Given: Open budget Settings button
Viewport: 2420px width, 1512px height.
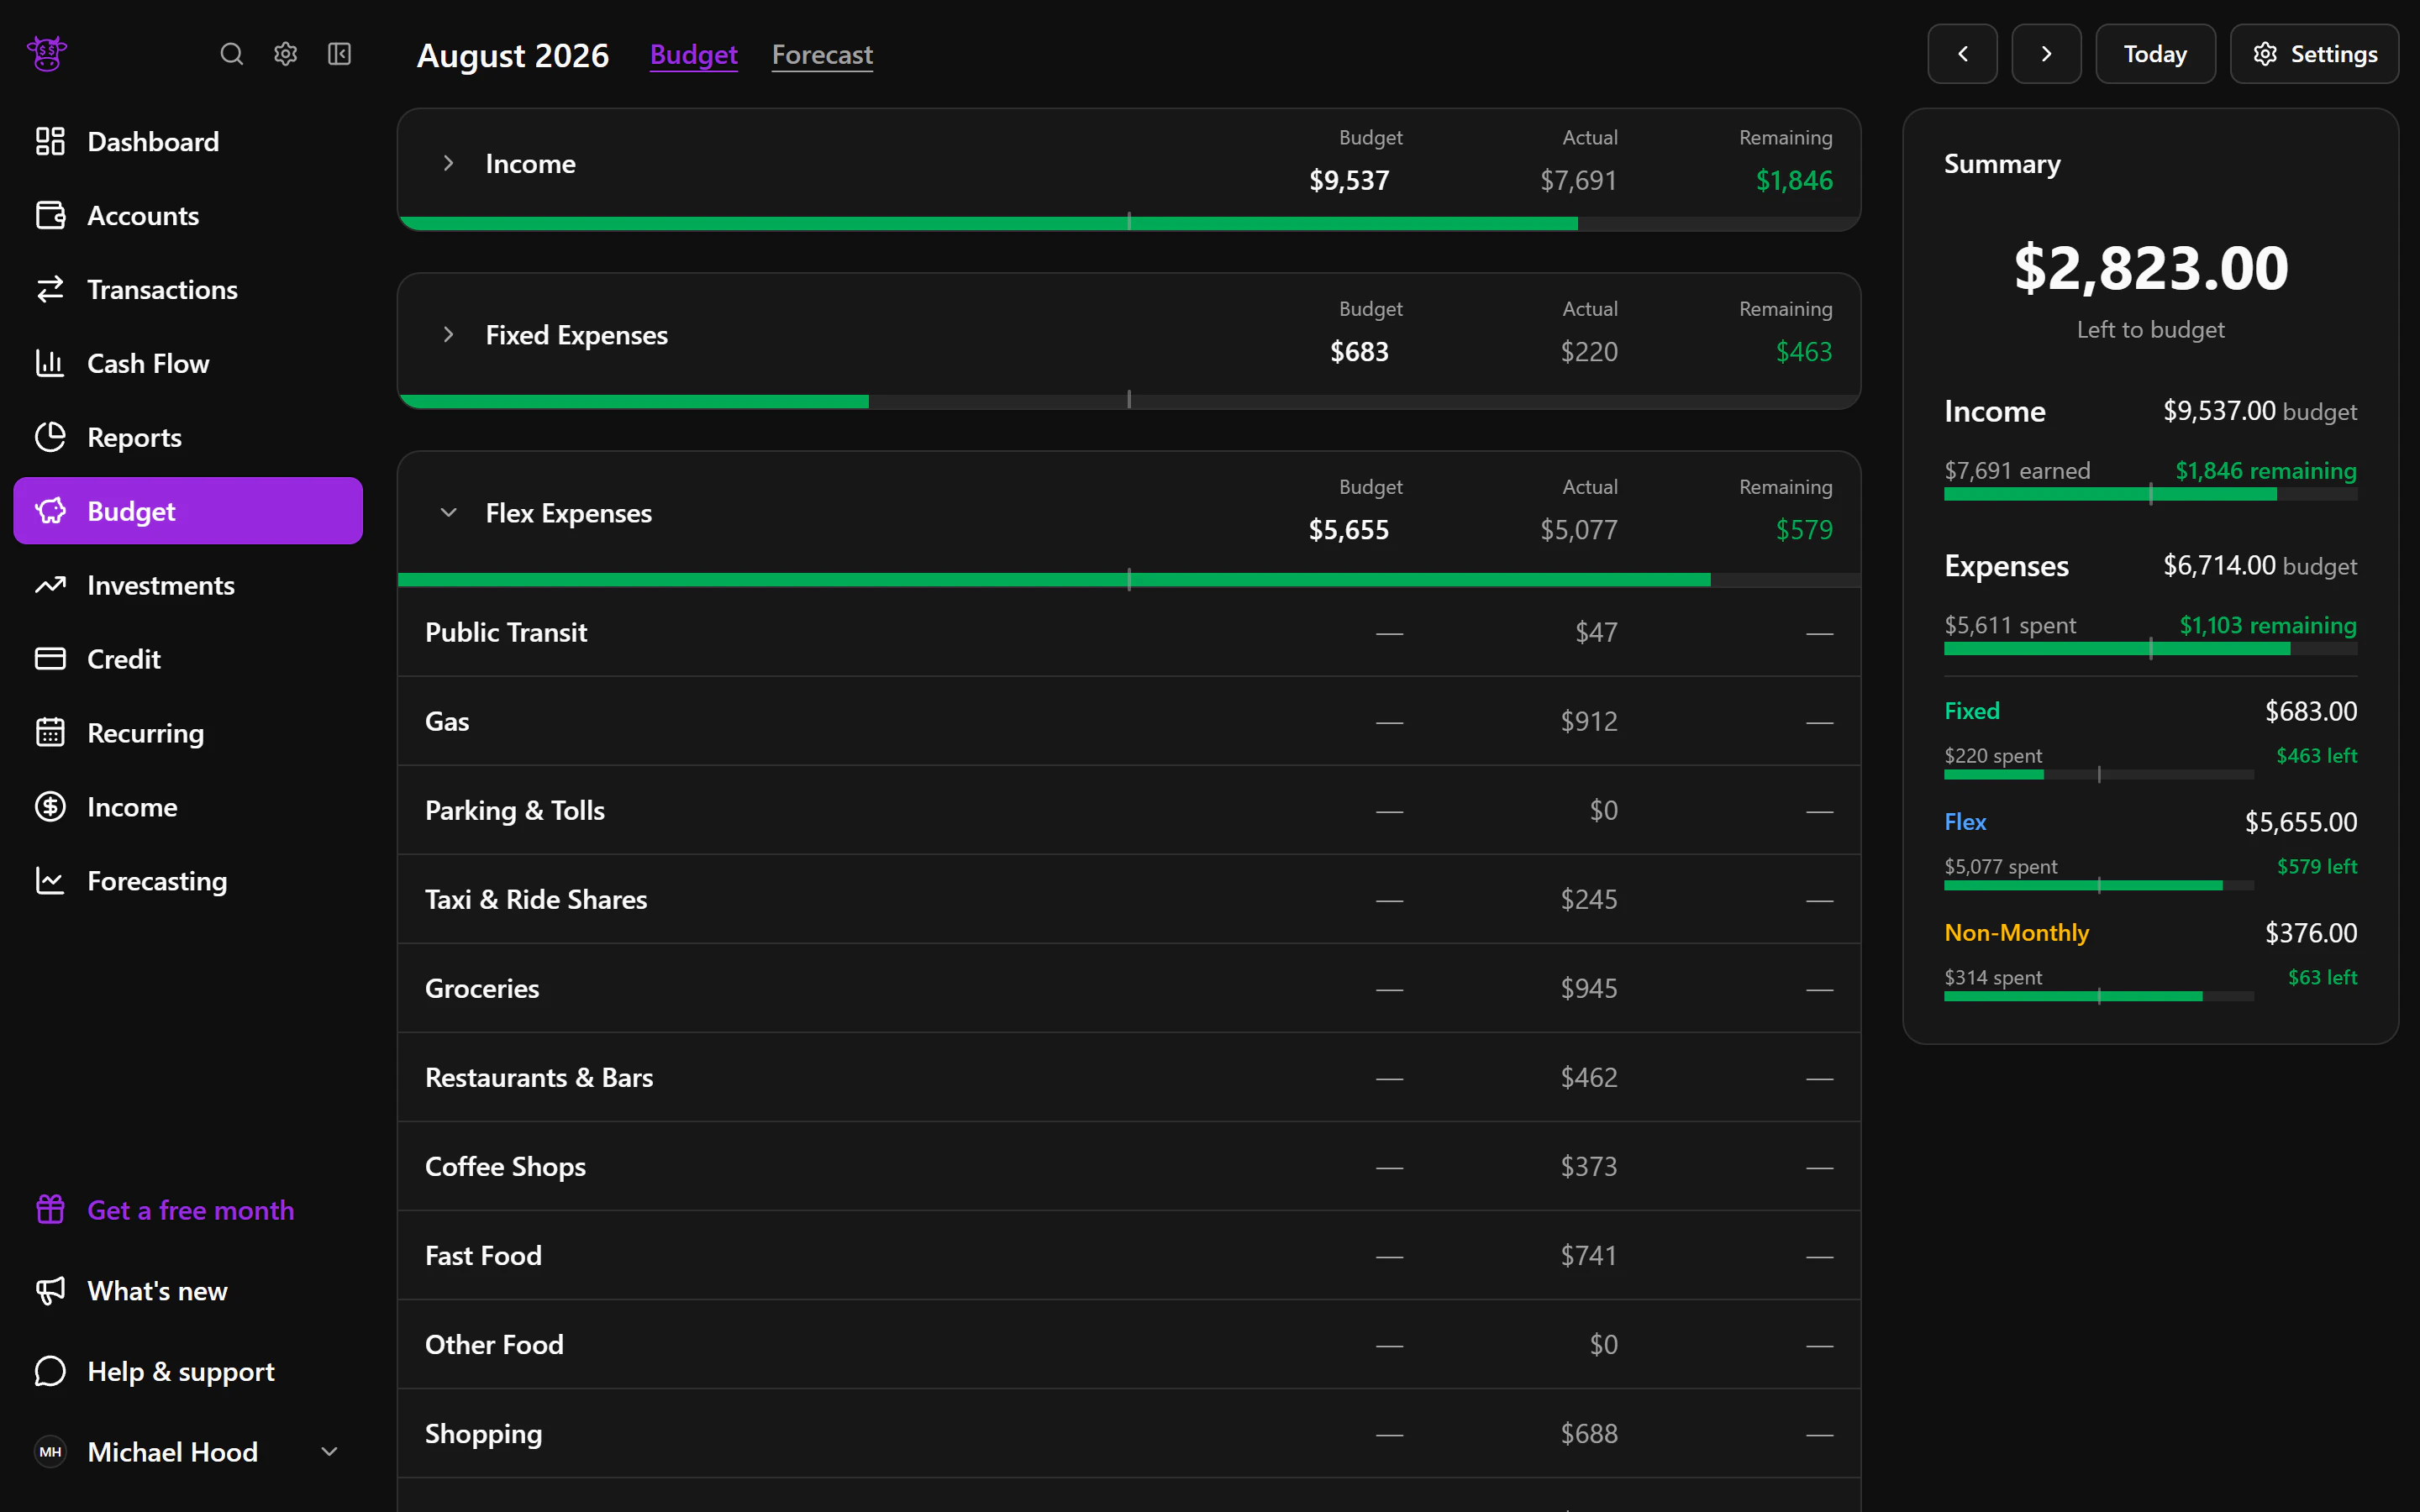Looking at the screenshot, I should coord(2314,54).
